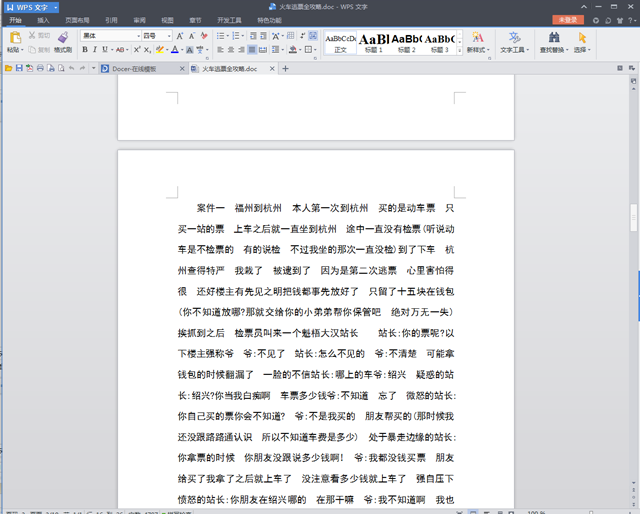Toggle Italic formatting
Screen dimensions: 640x514
pyautogui.click(x=95, y=49)
